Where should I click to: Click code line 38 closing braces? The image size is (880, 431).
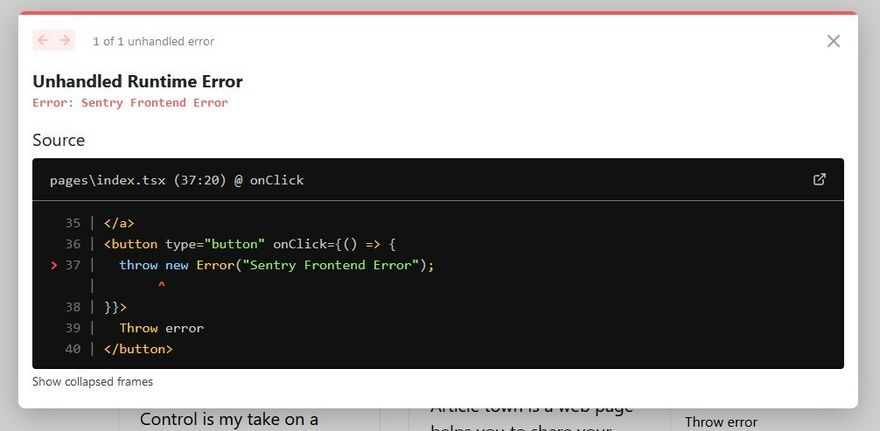pos(116,307)
